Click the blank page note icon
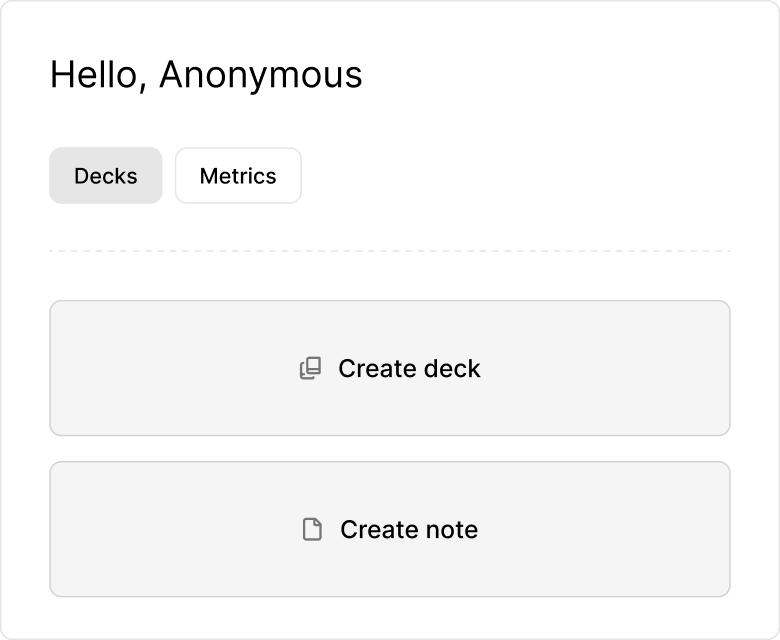The image size is (780, 640). coord(312,529)
